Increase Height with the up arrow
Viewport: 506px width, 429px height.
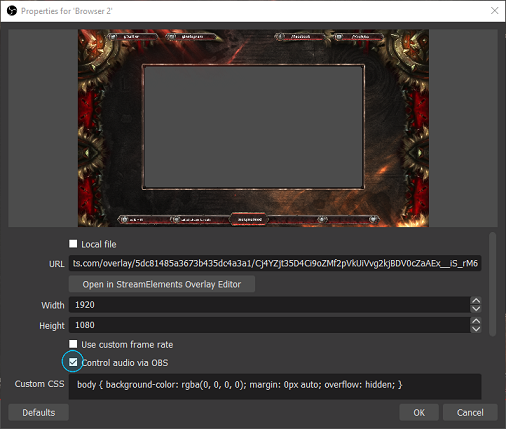(x=476, y=321)
